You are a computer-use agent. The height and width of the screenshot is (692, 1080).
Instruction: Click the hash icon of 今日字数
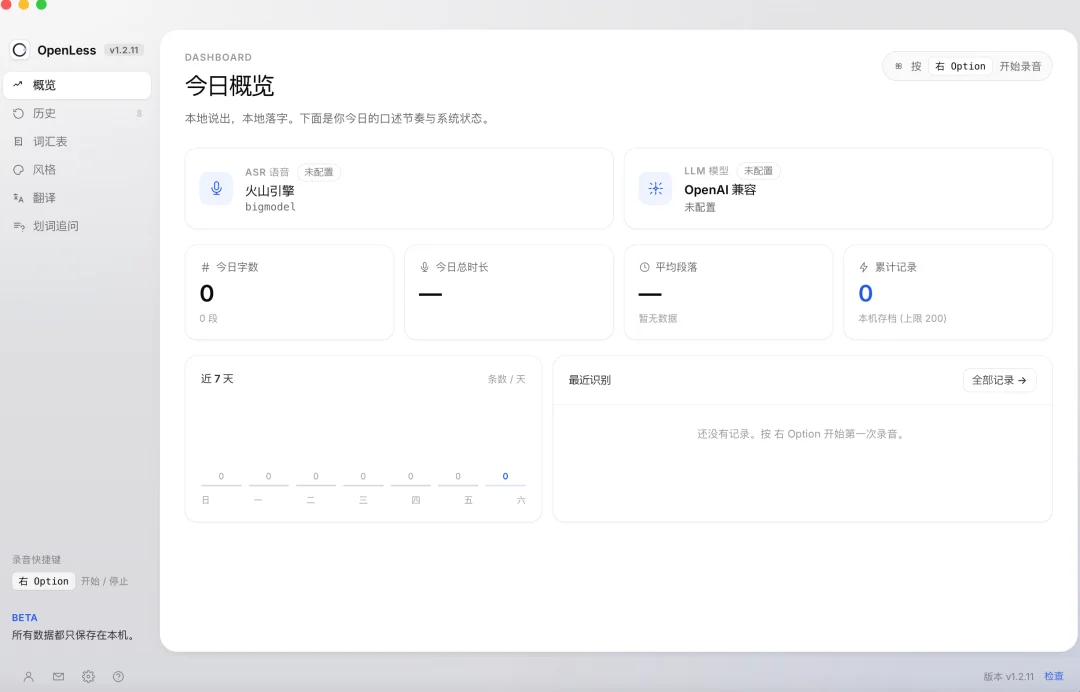pos(205,267)
